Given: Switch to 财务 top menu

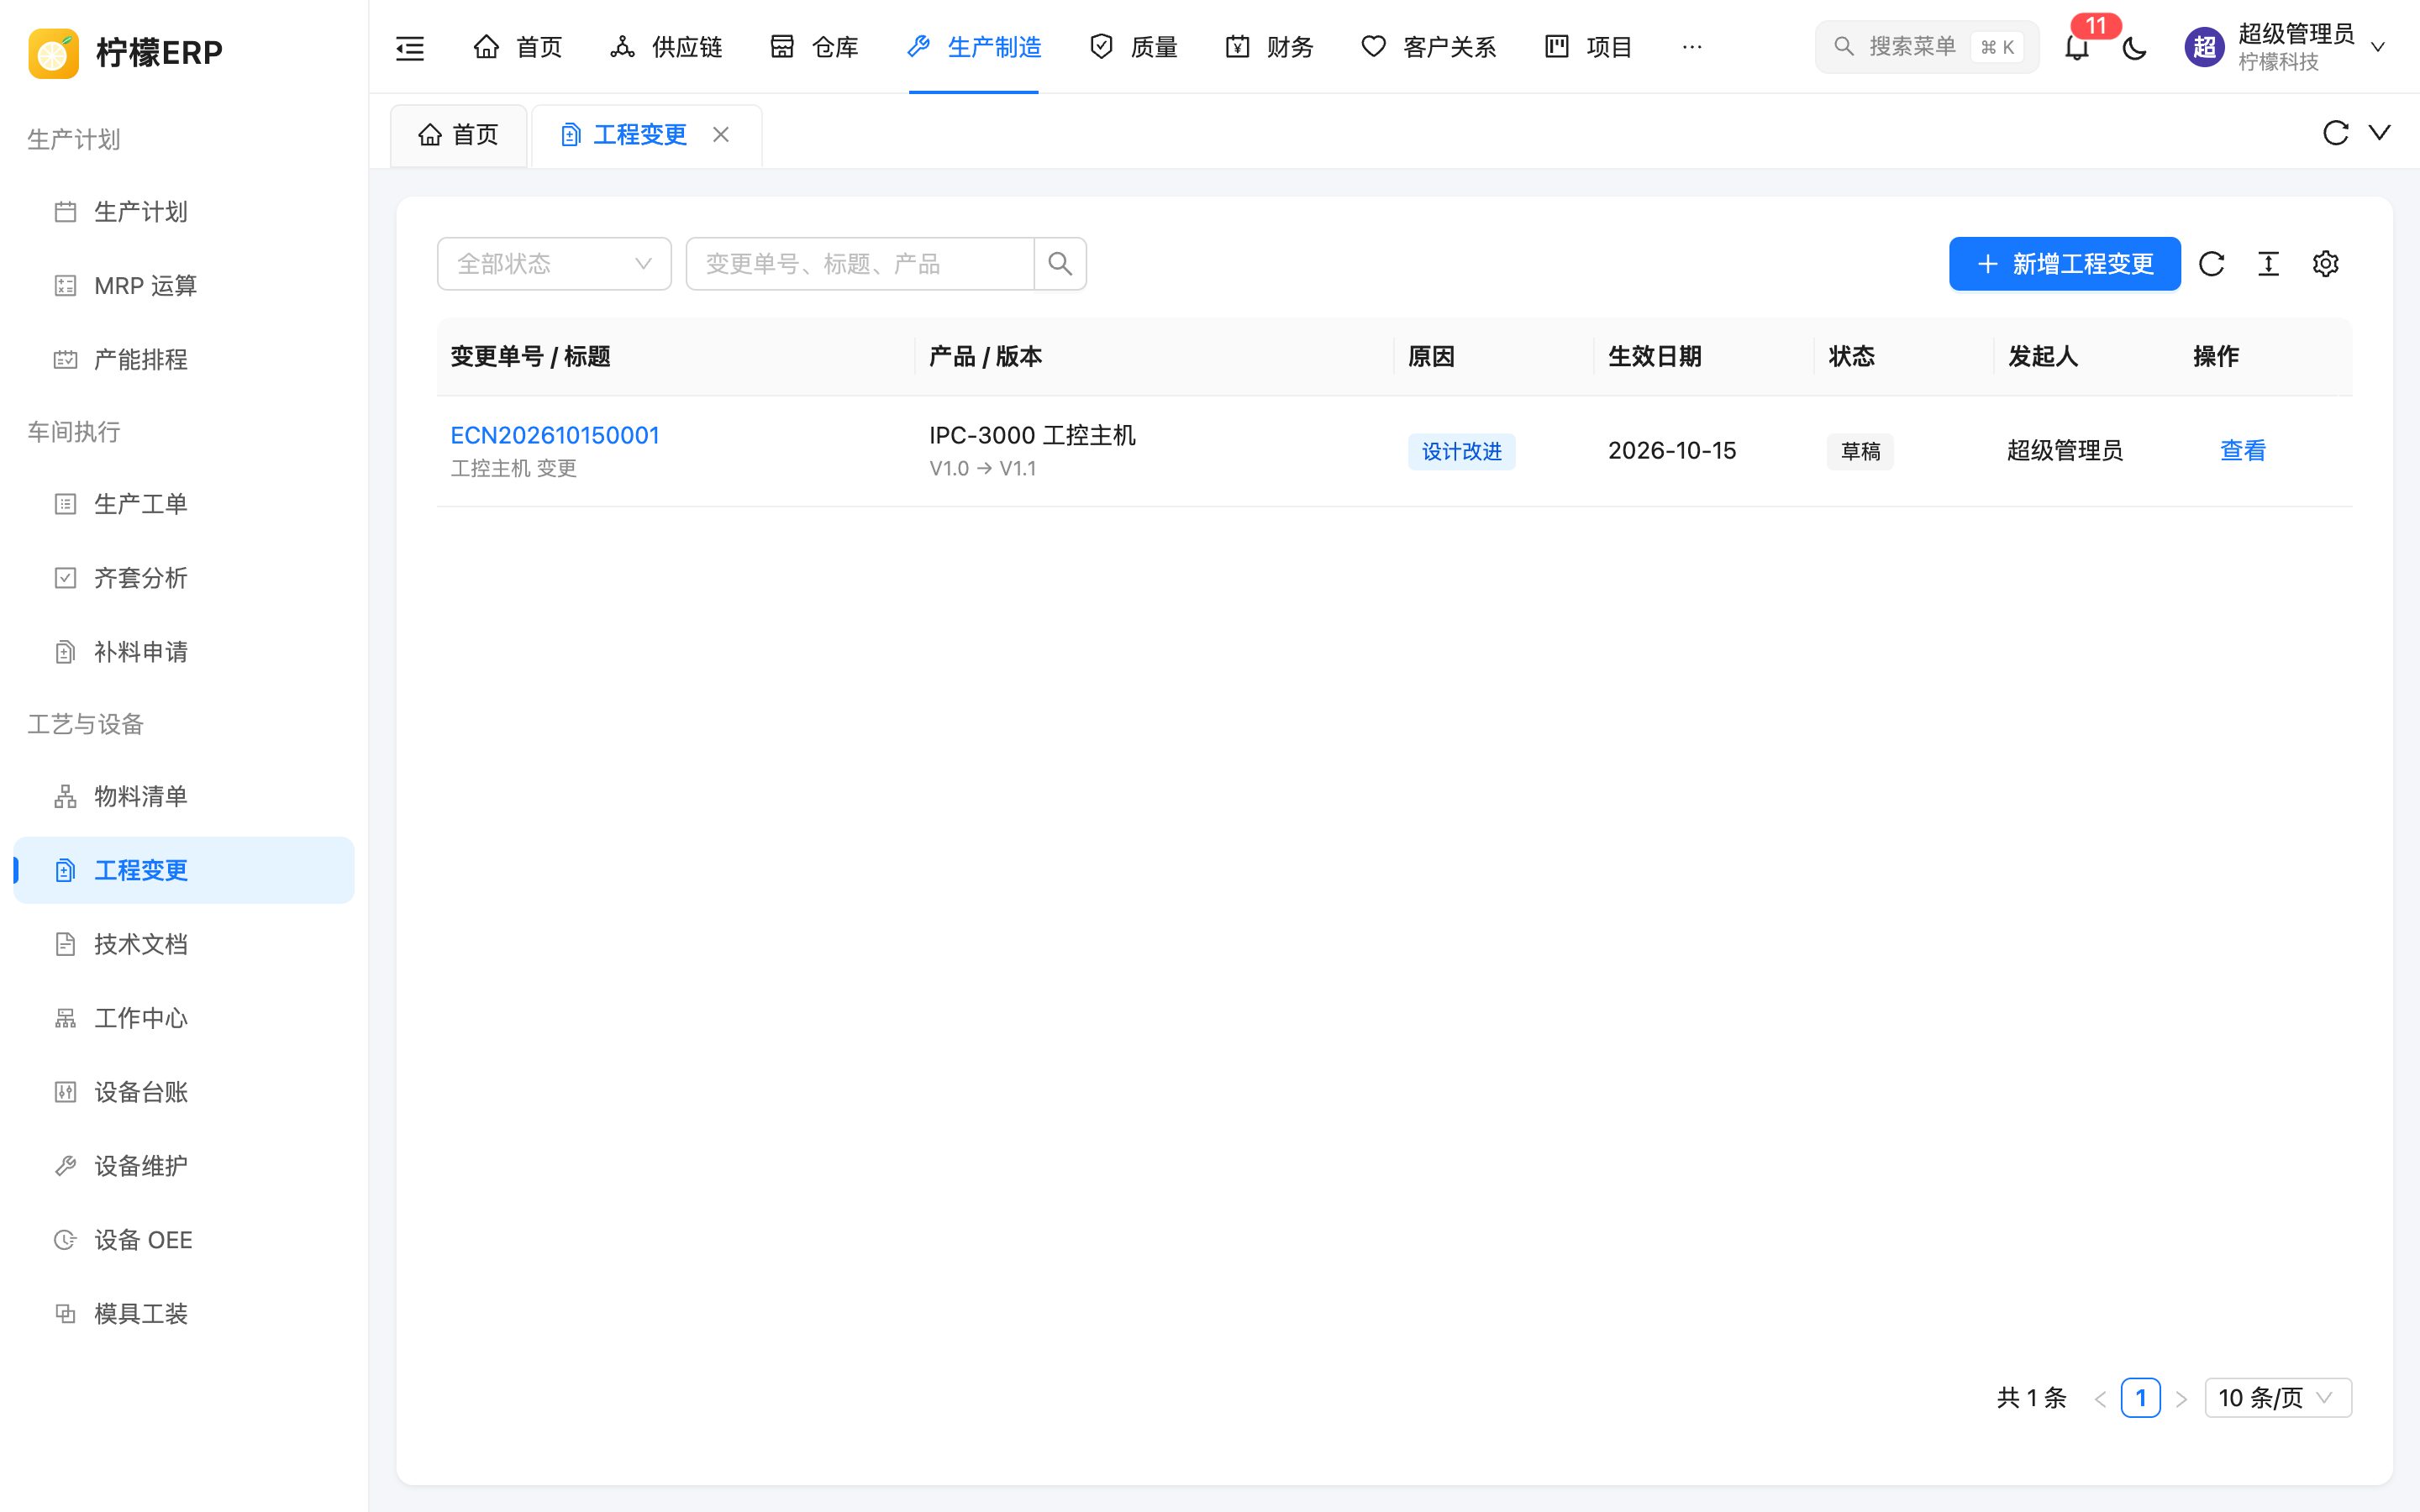Looking at the screenshot, I should tap(1269, 47).
